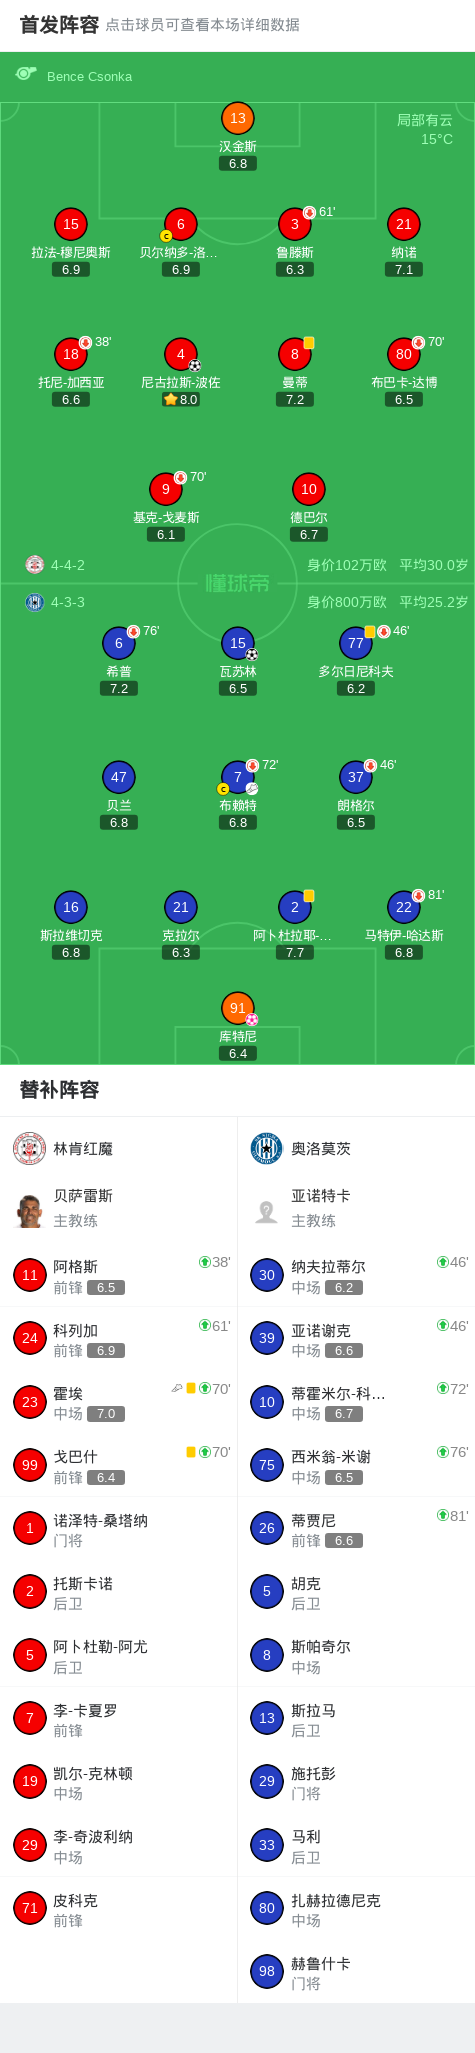
Task: Tap 4-4-2 formation team badge
Action: point(35,565)
